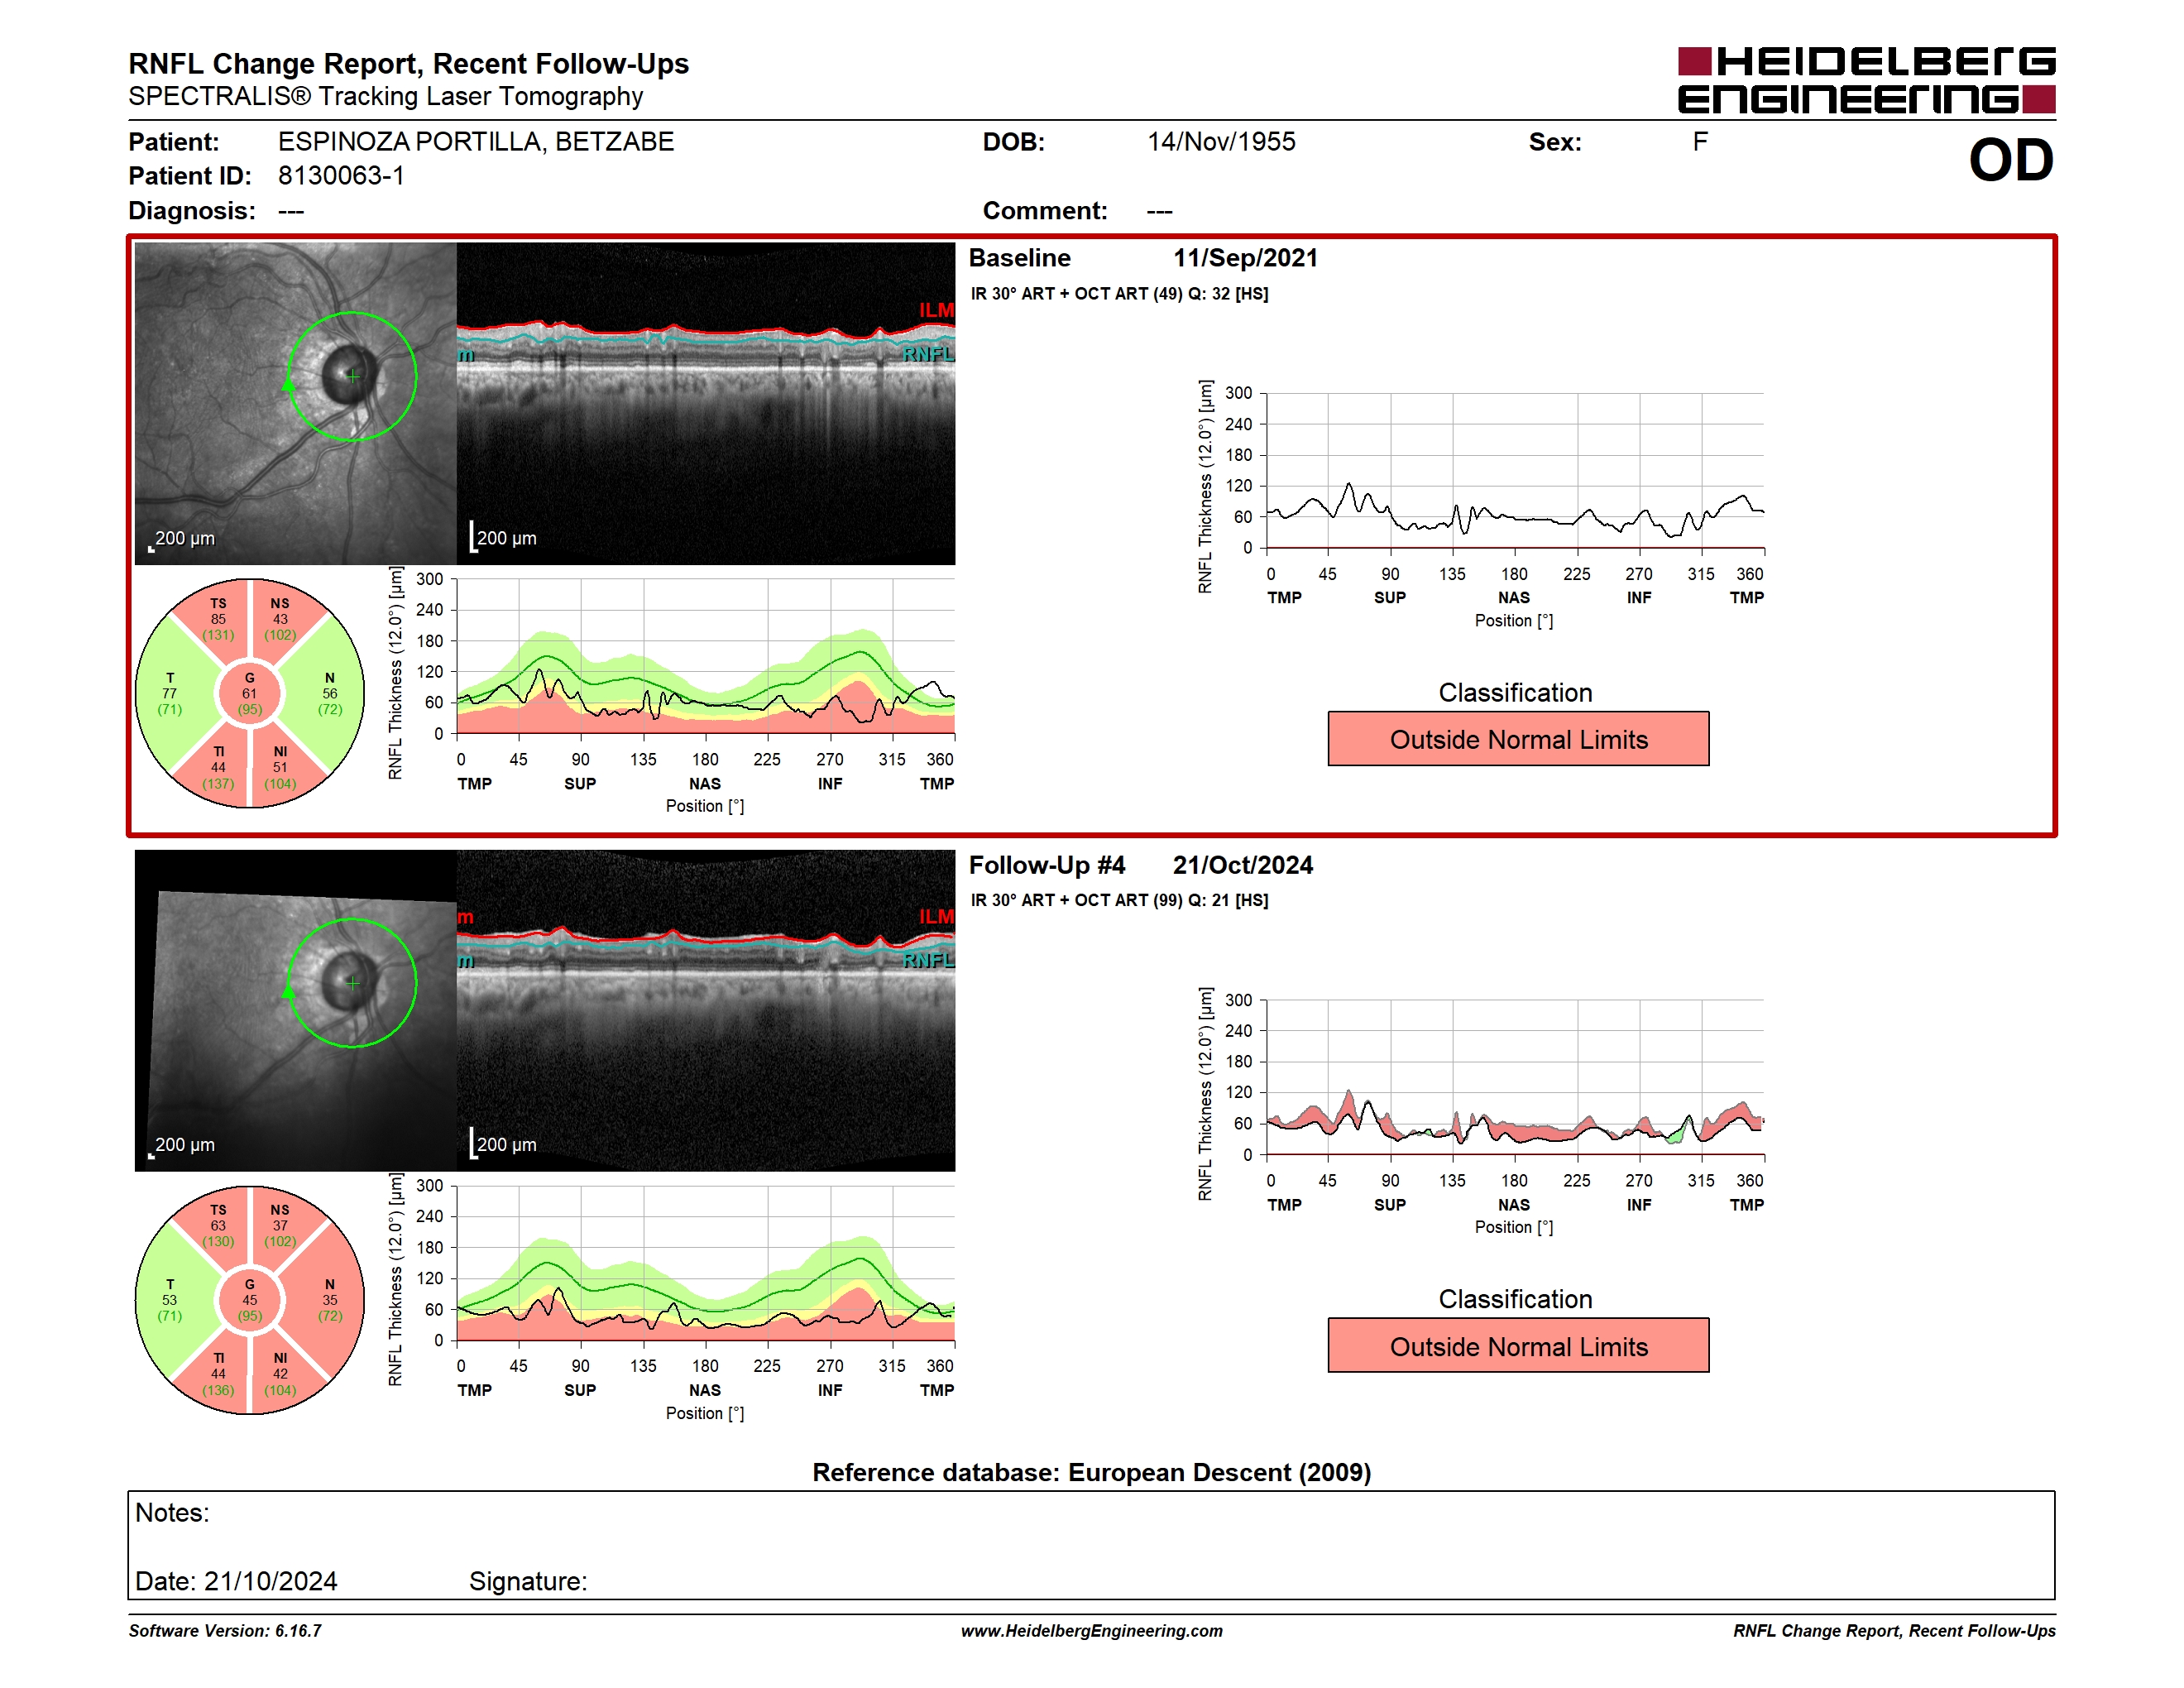Click follow-up NI sector value 42
The image size is (2184, 1688).
pos(280,1374)
